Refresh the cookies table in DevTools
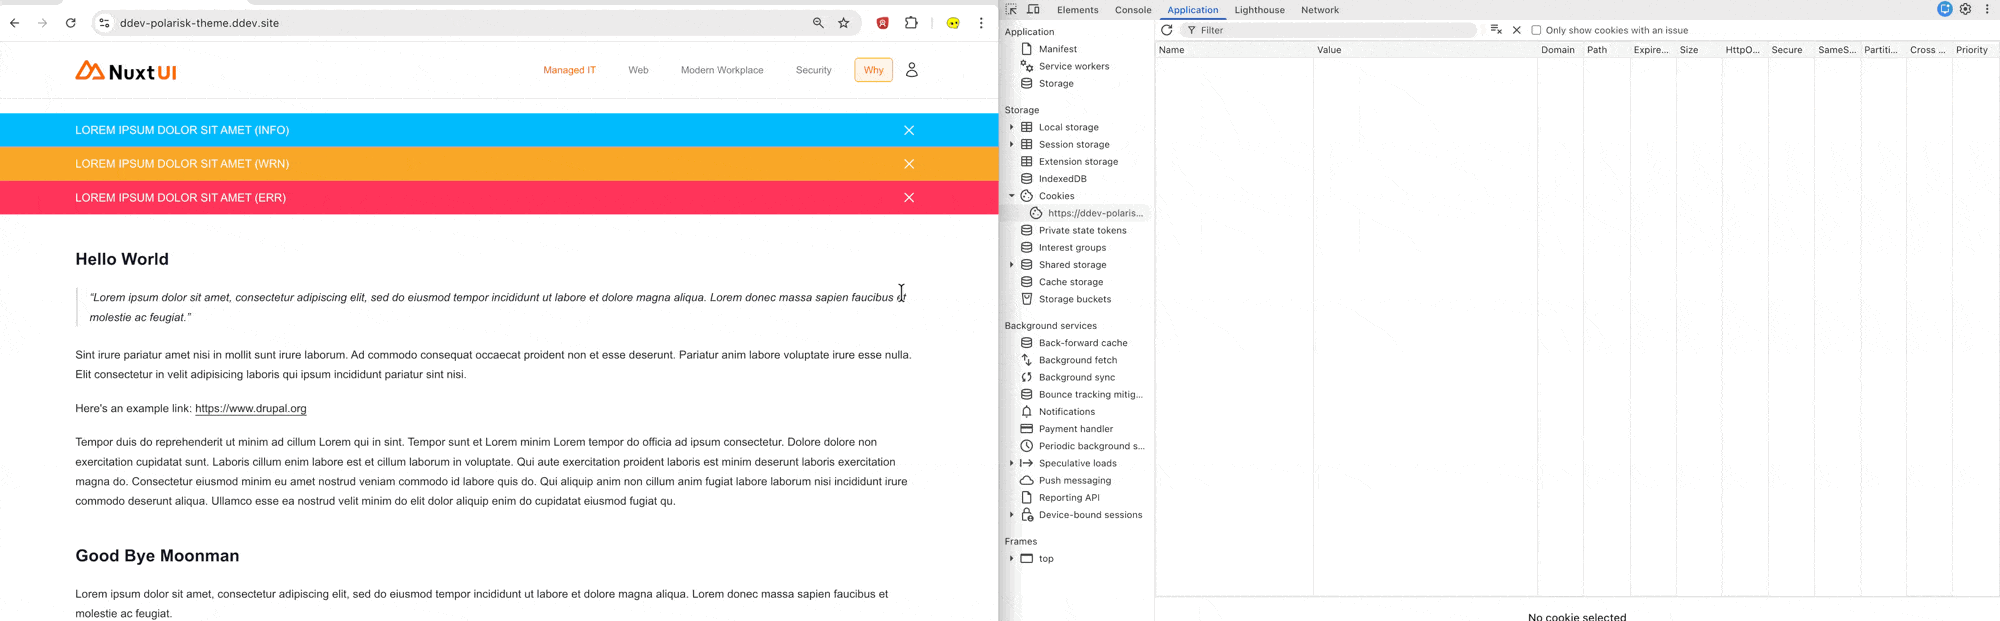 [1166, 30]
